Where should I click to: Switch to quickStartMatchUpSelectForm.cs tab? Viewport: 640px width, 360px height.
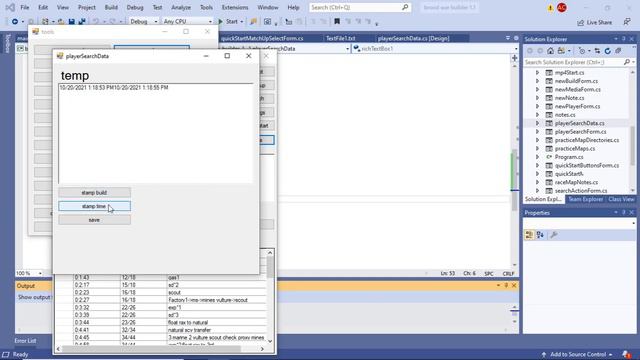[262, 38]
